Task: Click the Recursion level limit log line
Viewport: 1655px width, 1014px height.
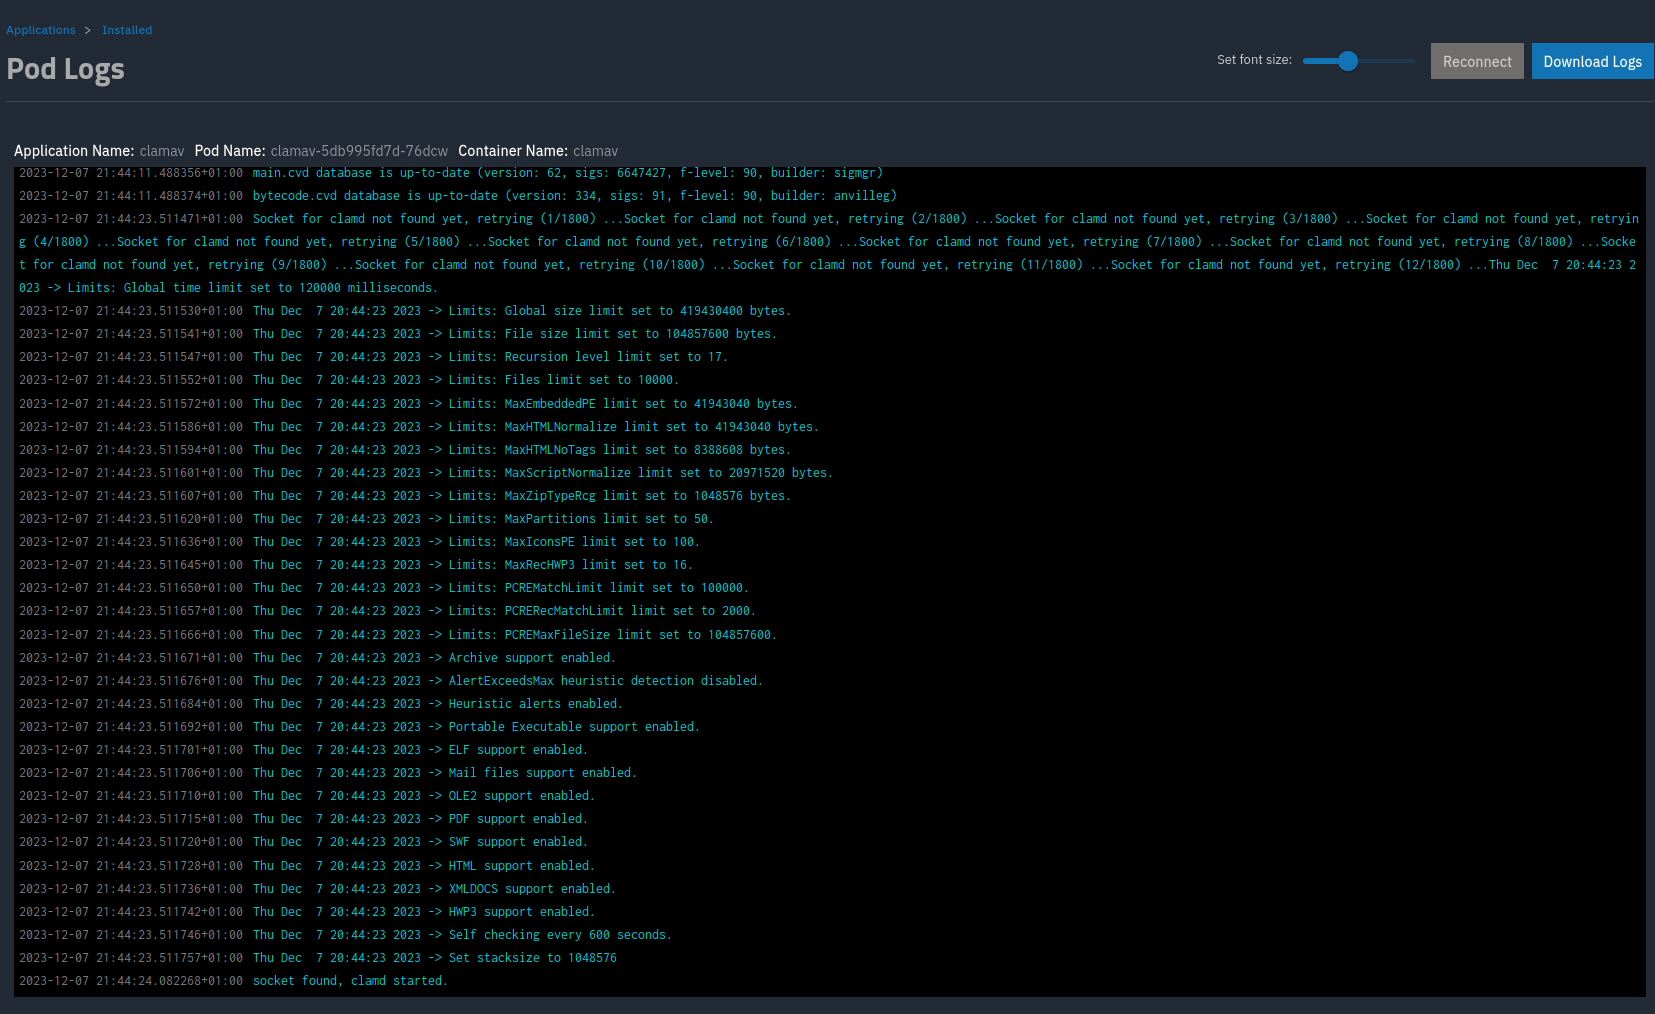Action: pos(373,357)
